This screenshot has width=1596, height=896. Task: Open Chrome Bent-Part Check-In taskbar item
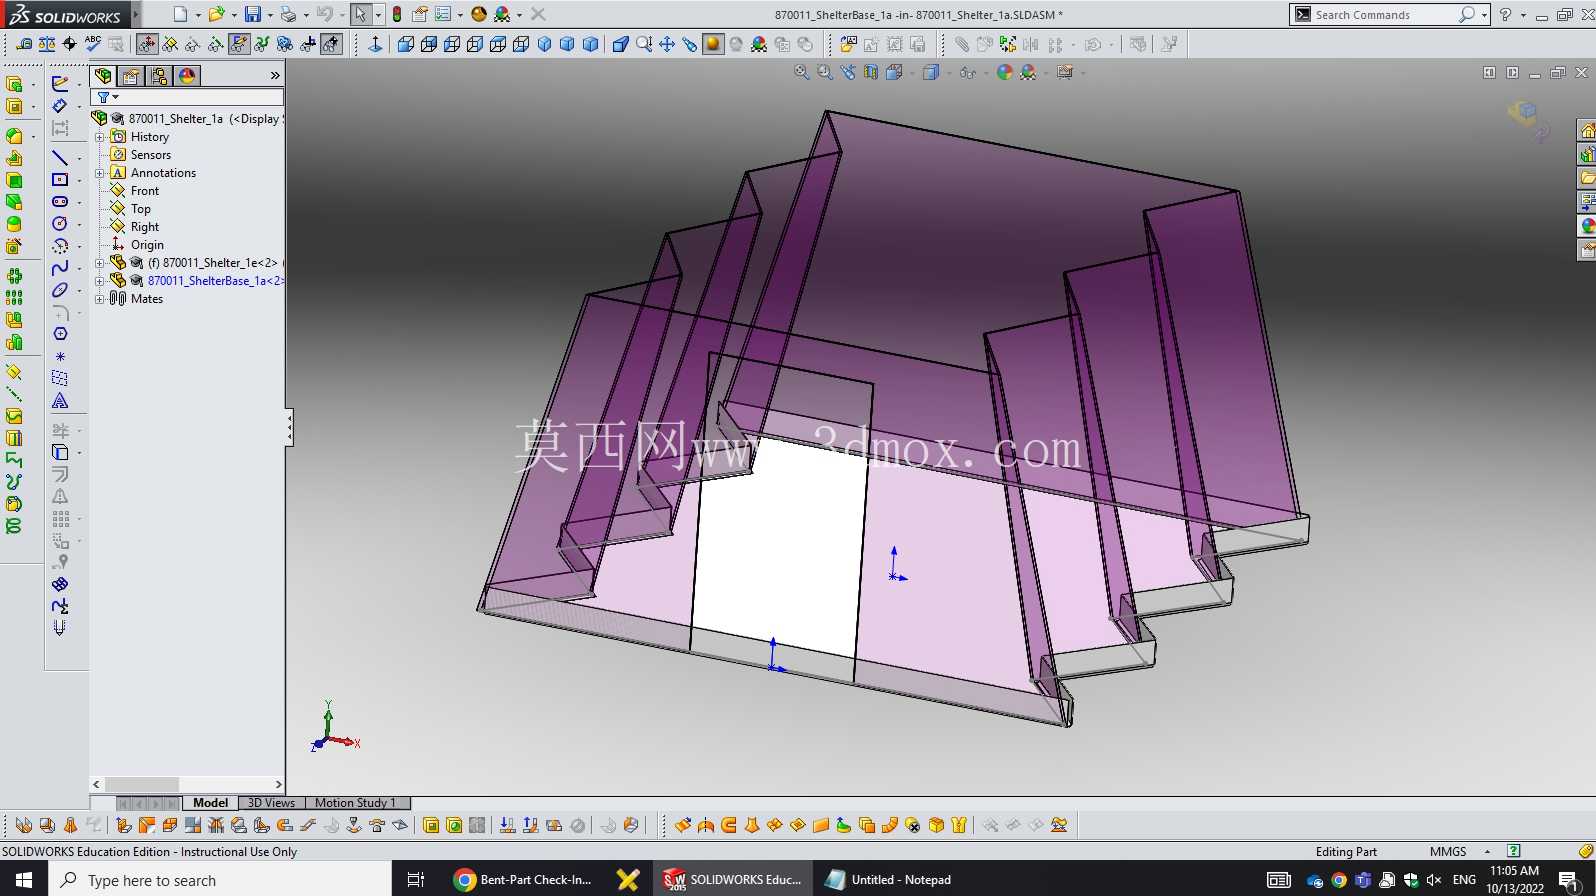(523, 880)
